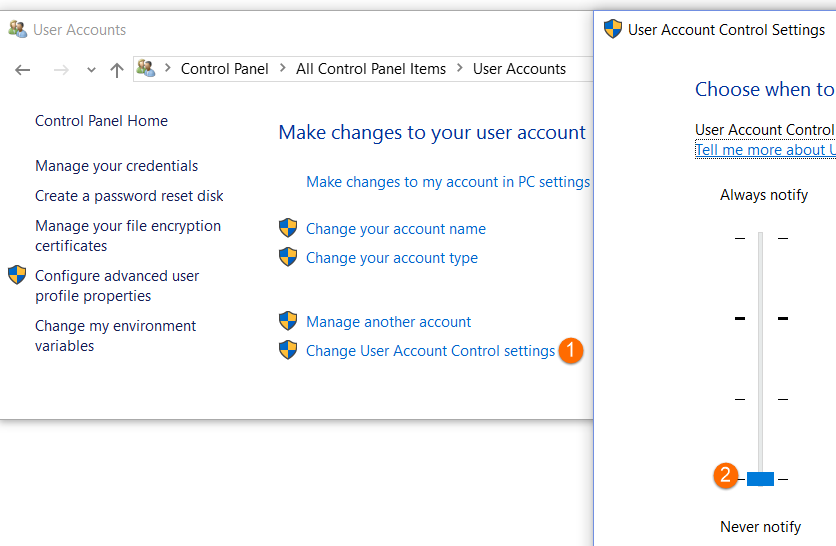The image size is (836, 546).
Task: Click shield icon beside Change your account type
Action: click(x=288, y=256)
